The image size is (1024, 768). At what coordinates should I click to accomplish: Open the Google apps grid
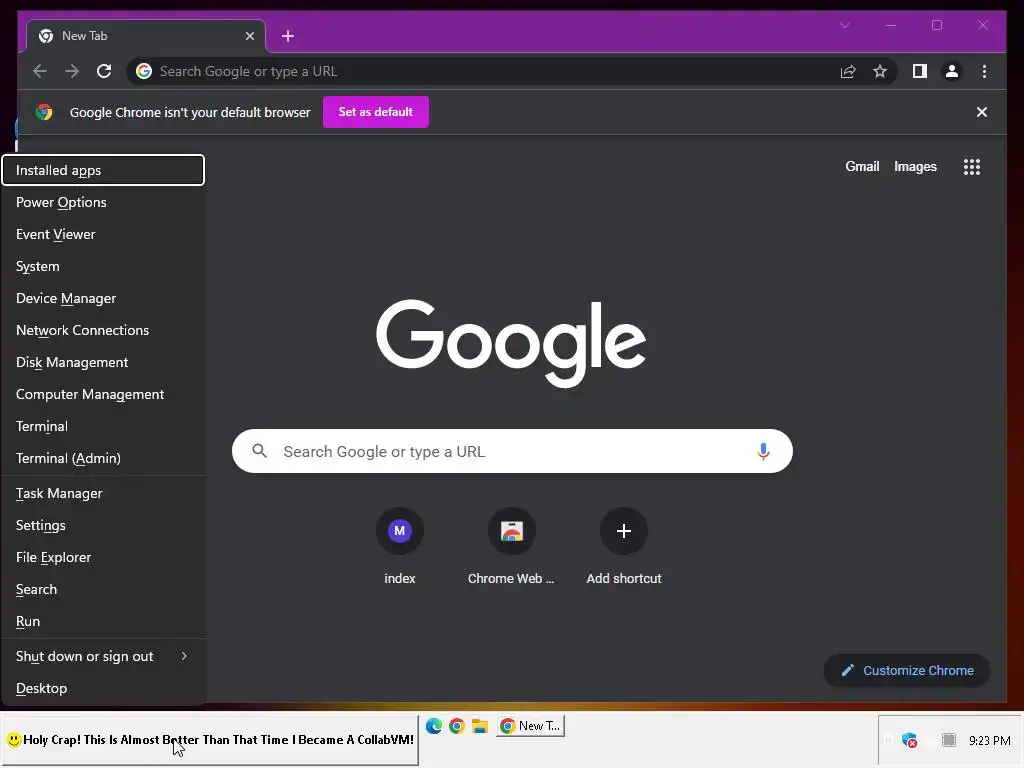click(971, 167)
